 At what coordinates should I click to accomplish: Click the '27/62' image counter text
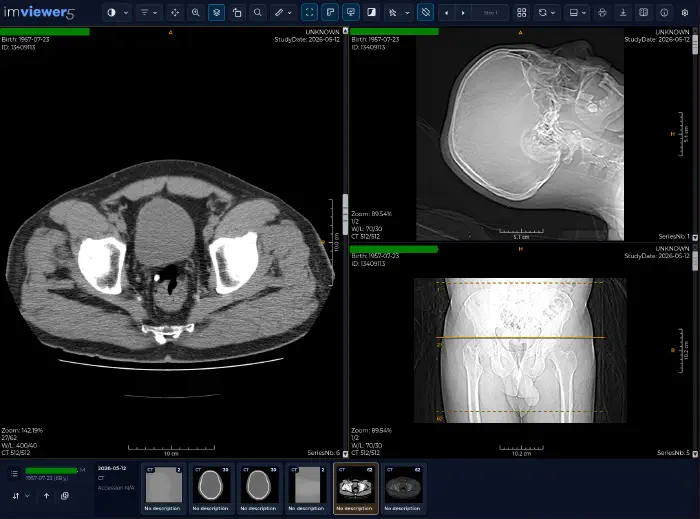point(9,438)
